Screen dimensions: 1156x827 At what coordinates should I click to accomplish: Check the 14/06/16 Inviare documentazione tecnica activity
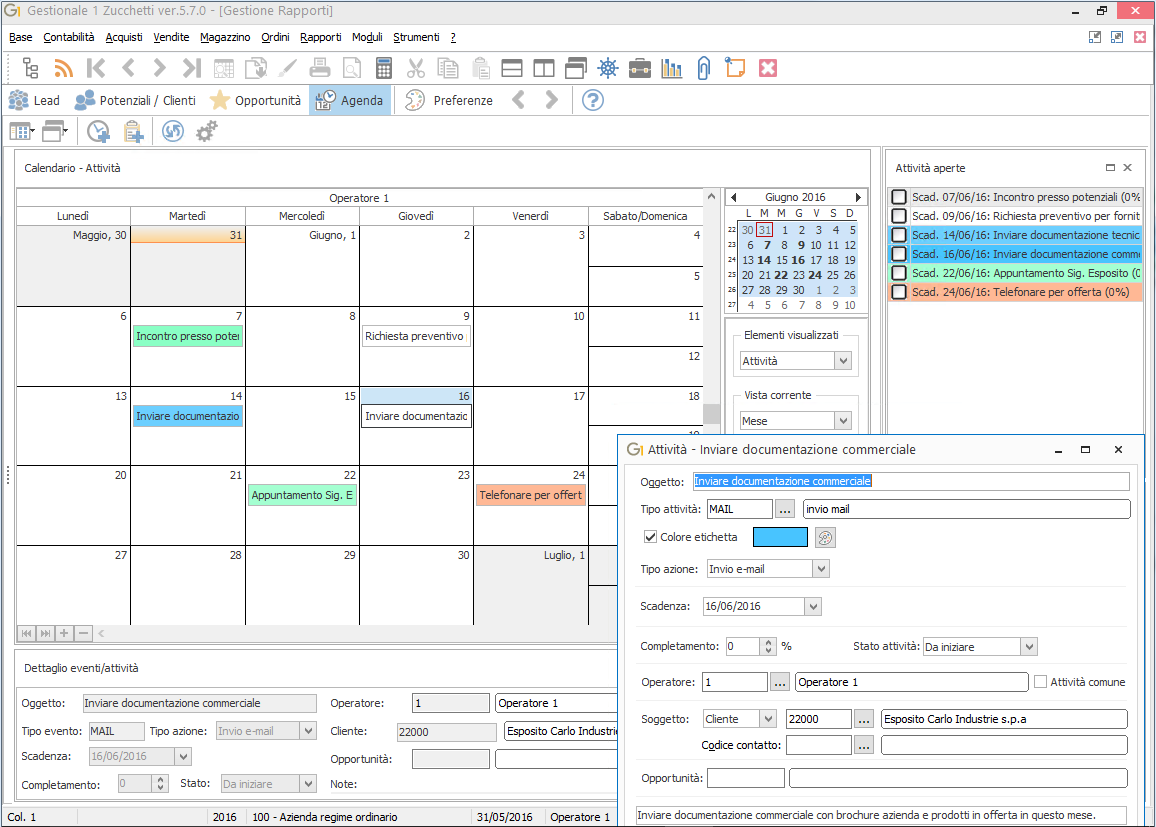[899, 235]
